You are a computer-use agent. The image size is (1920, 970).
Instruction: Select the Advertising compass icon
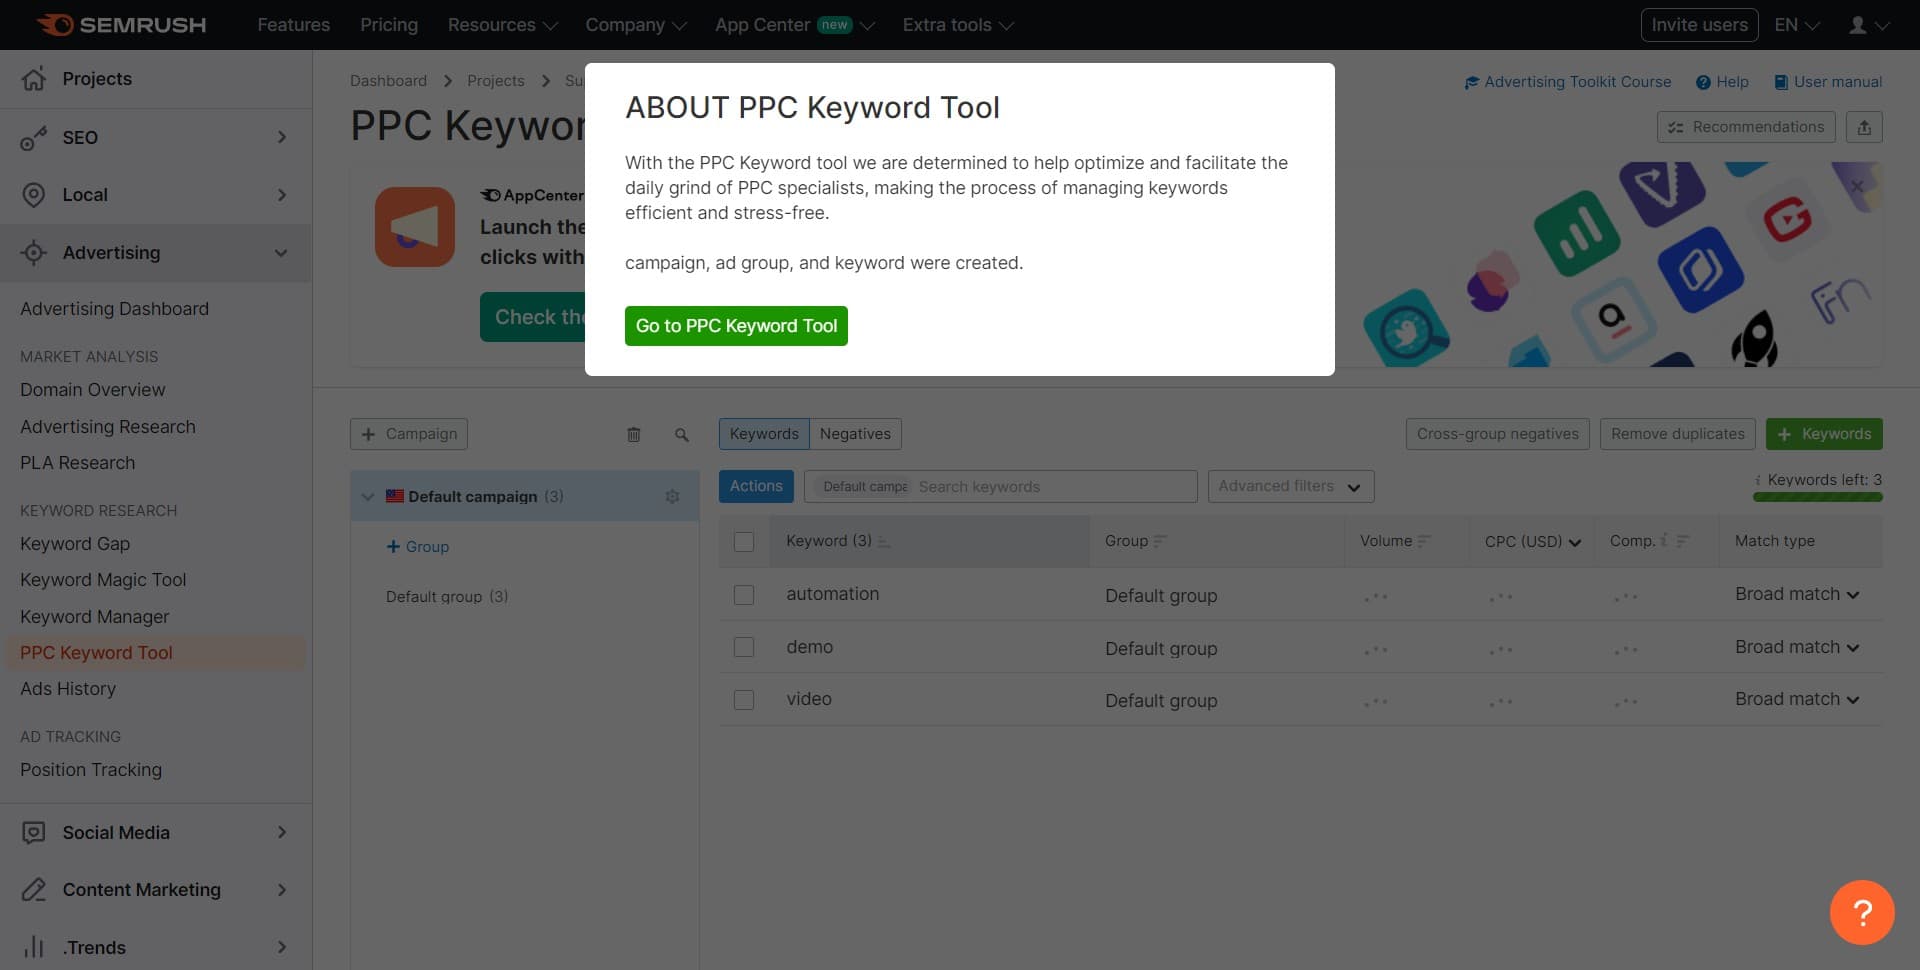click(33, 252)
